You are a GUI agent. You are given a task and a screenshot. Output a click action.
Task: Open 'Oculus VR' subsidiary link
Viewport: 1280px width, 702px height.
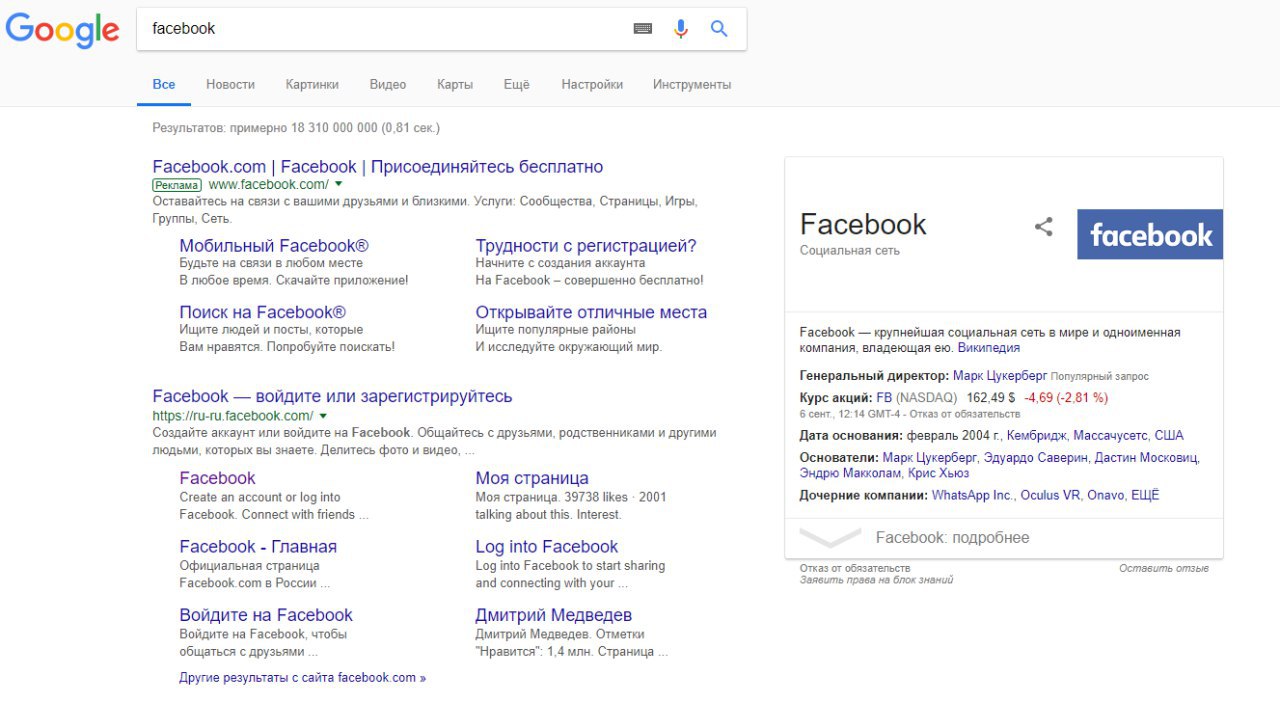1050,495
